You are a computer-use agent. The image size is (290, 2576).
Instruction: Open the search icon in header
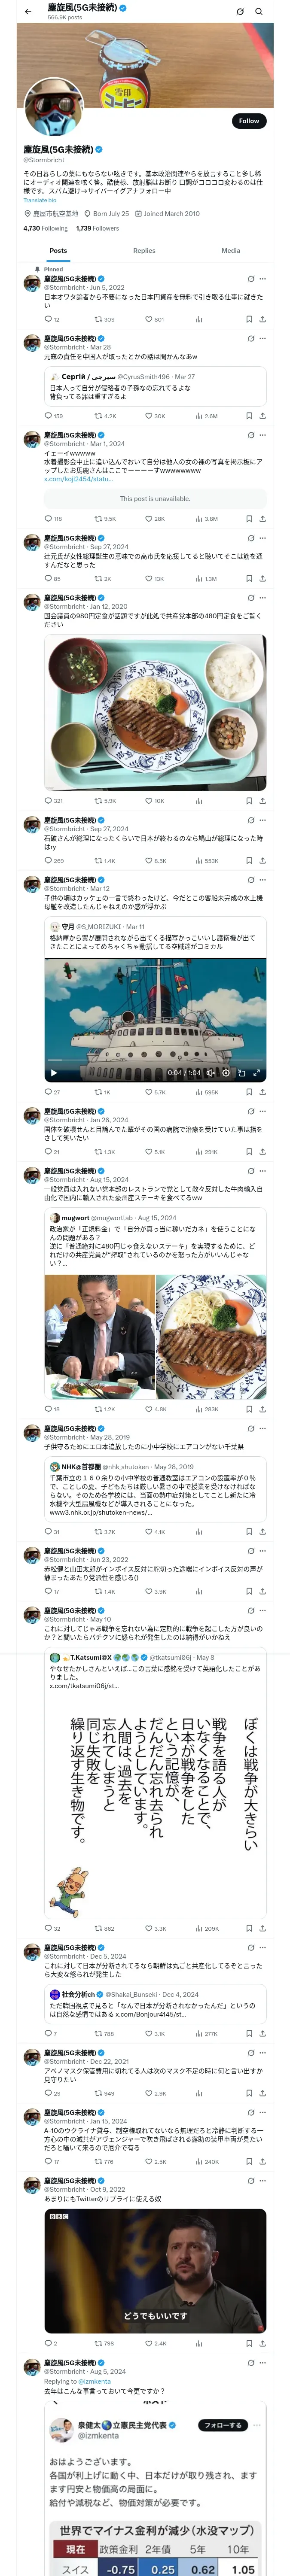pyautogui.click(x=259, y=11)
